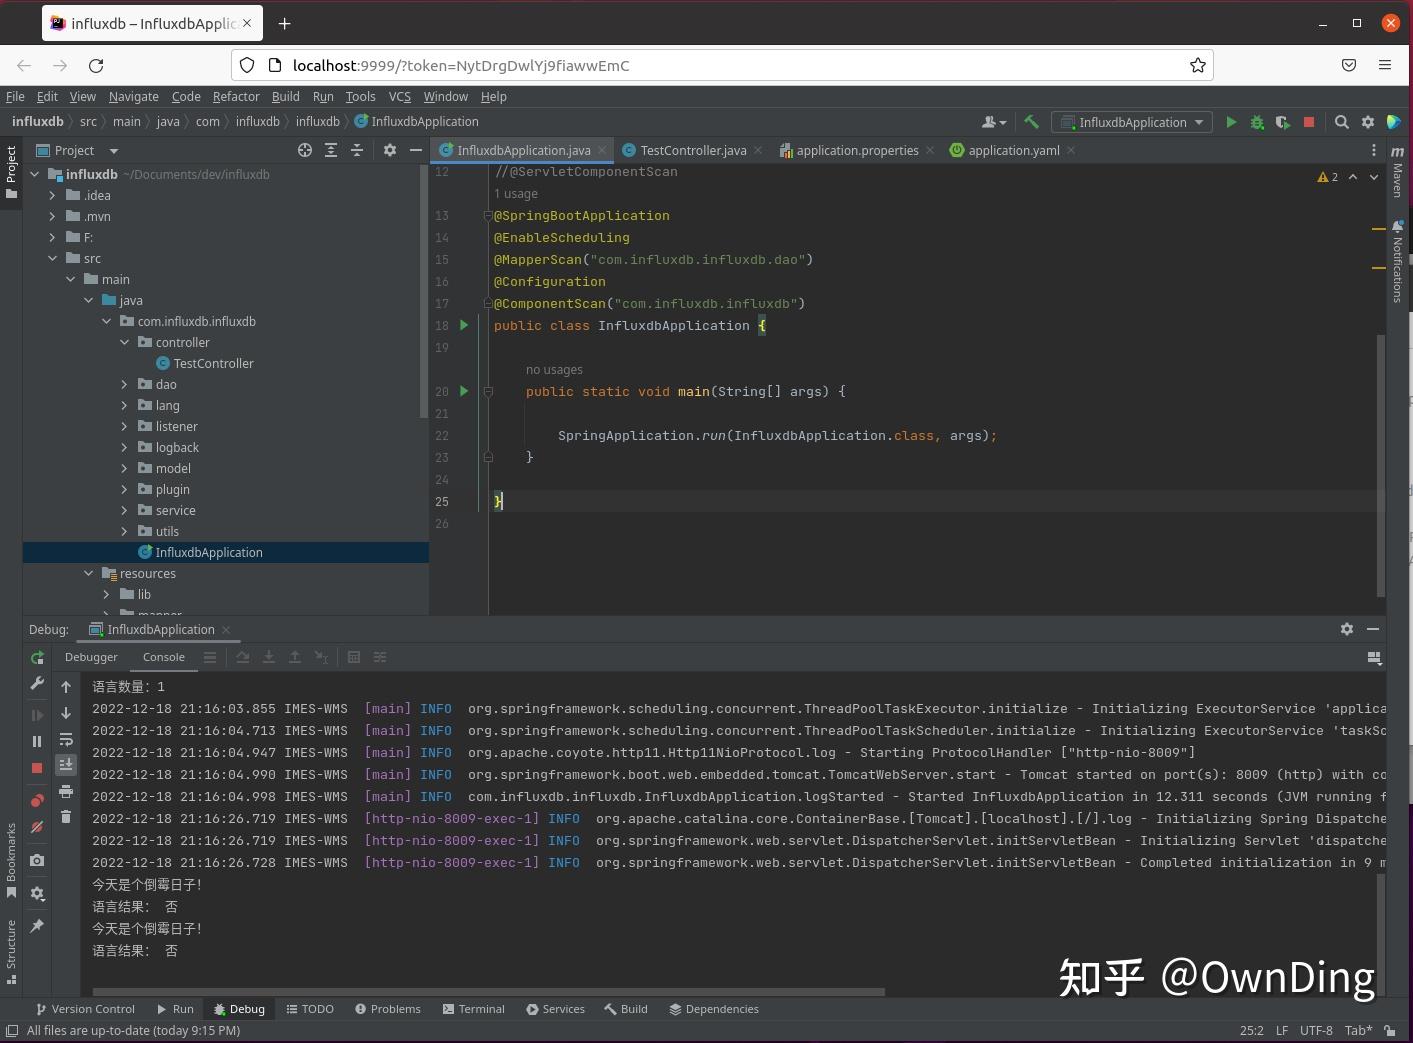Viewport: 1413px width, 1043px height.
Task: Build project with the hammer icon
Action: [1031, 122]
